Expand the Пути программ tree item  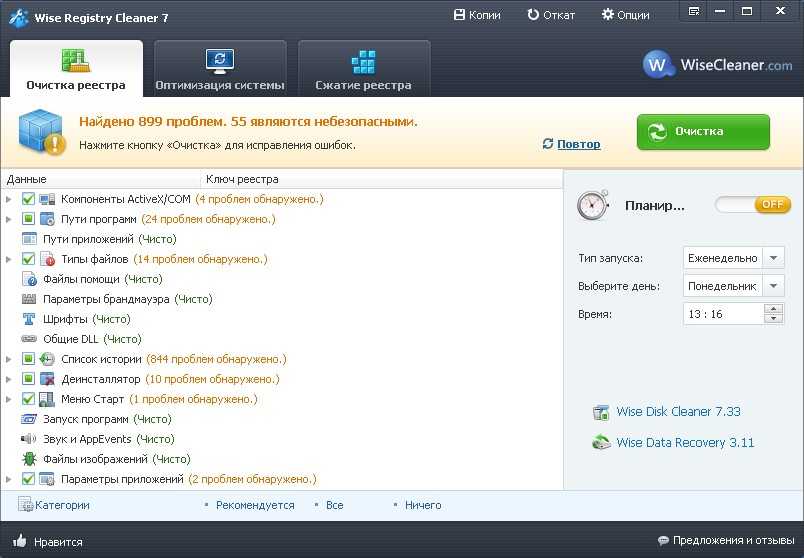[x=9, y=219]
